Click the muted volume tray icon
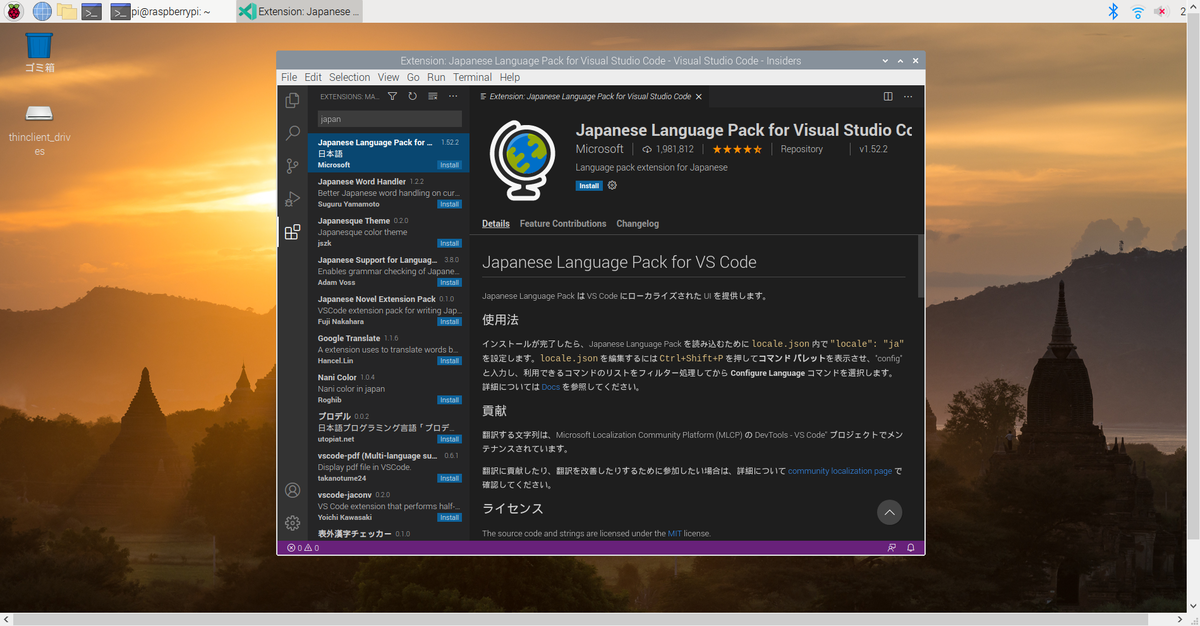This screenshot has height=626, width=1200. click(1162, 11)
